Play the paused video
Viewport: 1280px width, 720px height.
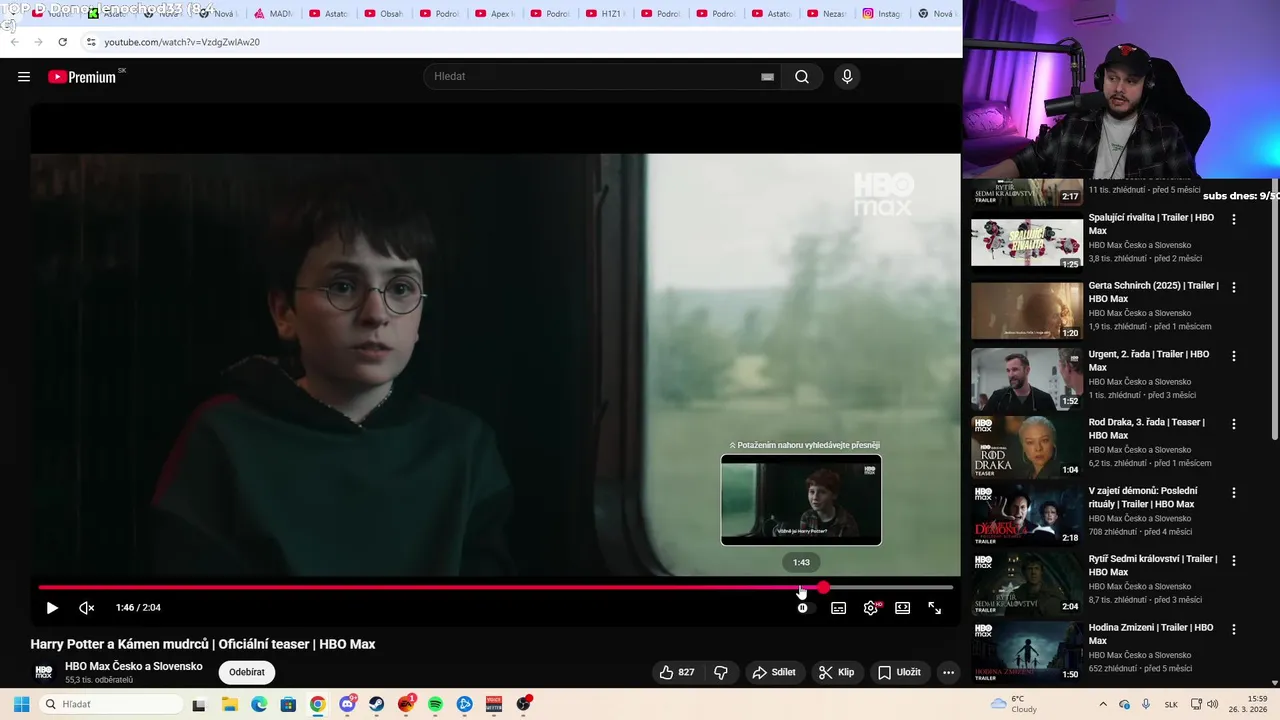[x=52, y=608]
